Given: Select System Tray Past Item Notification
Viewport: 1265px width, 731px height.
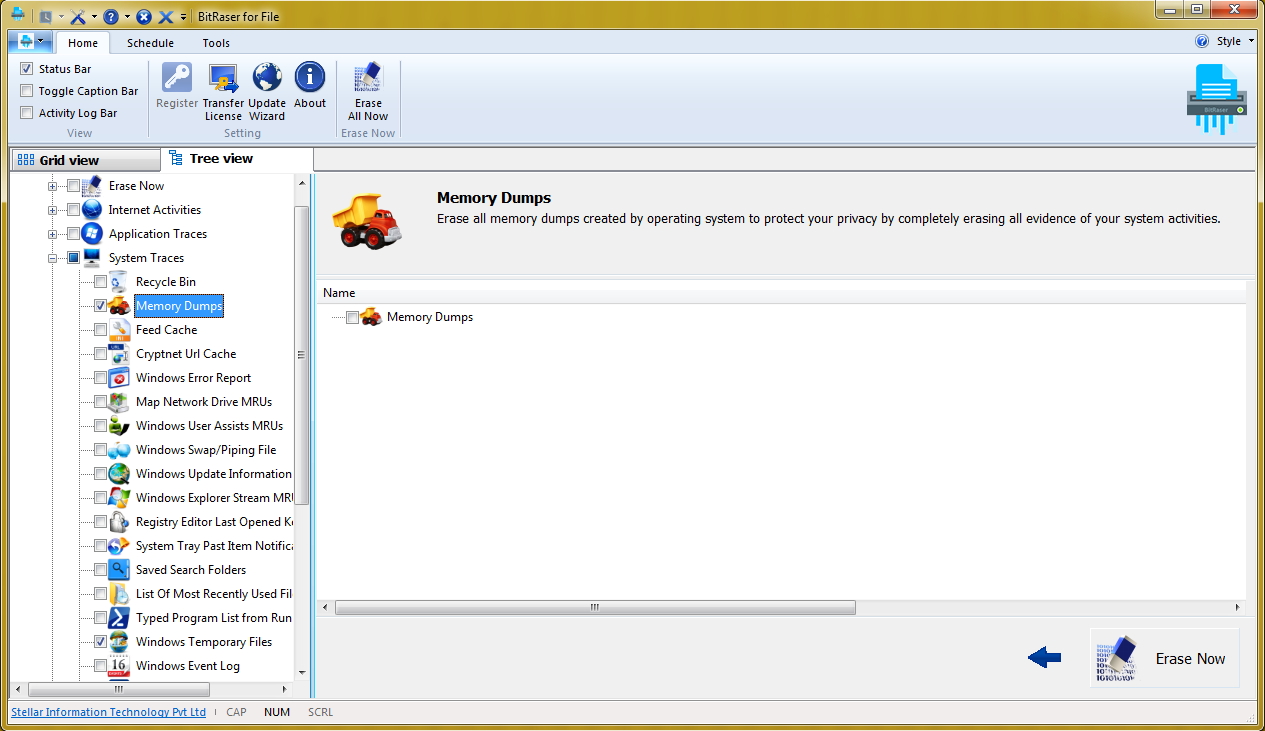Looking at the screenshot, I should pos(214,546).
